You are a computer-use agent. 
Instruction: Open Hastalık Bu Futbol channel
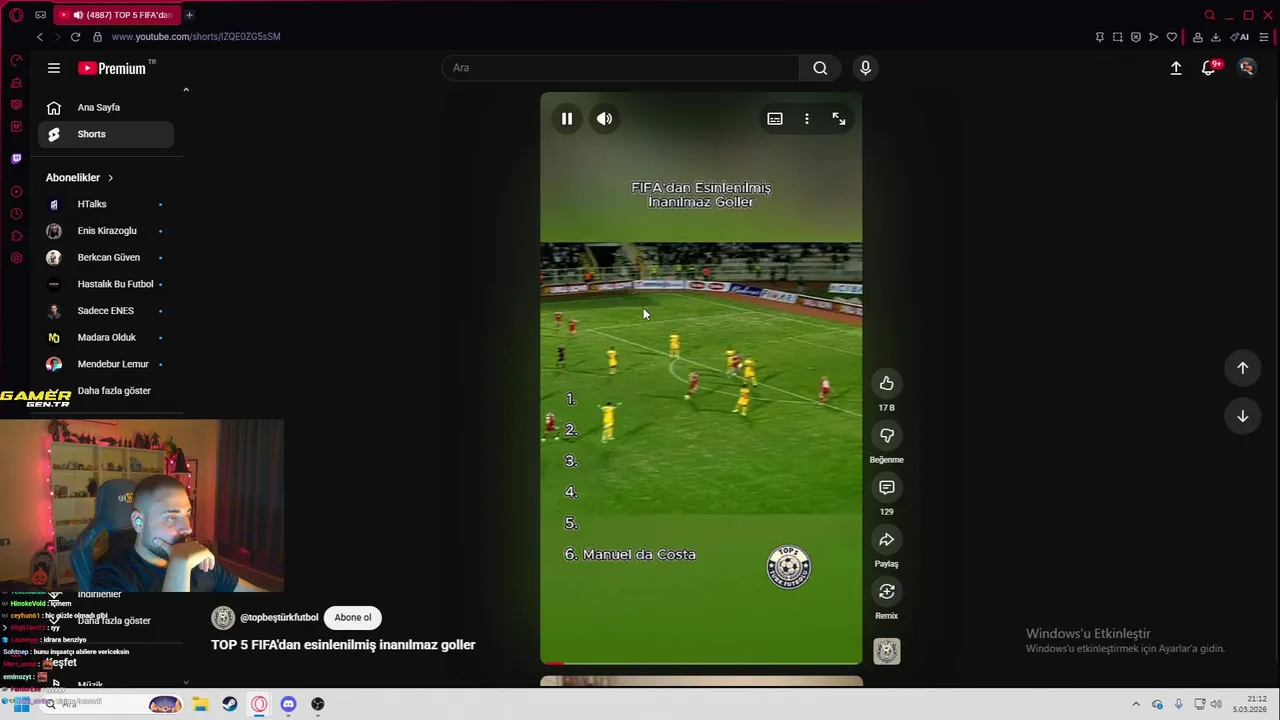pyautogui.click(x=106, y=284)
